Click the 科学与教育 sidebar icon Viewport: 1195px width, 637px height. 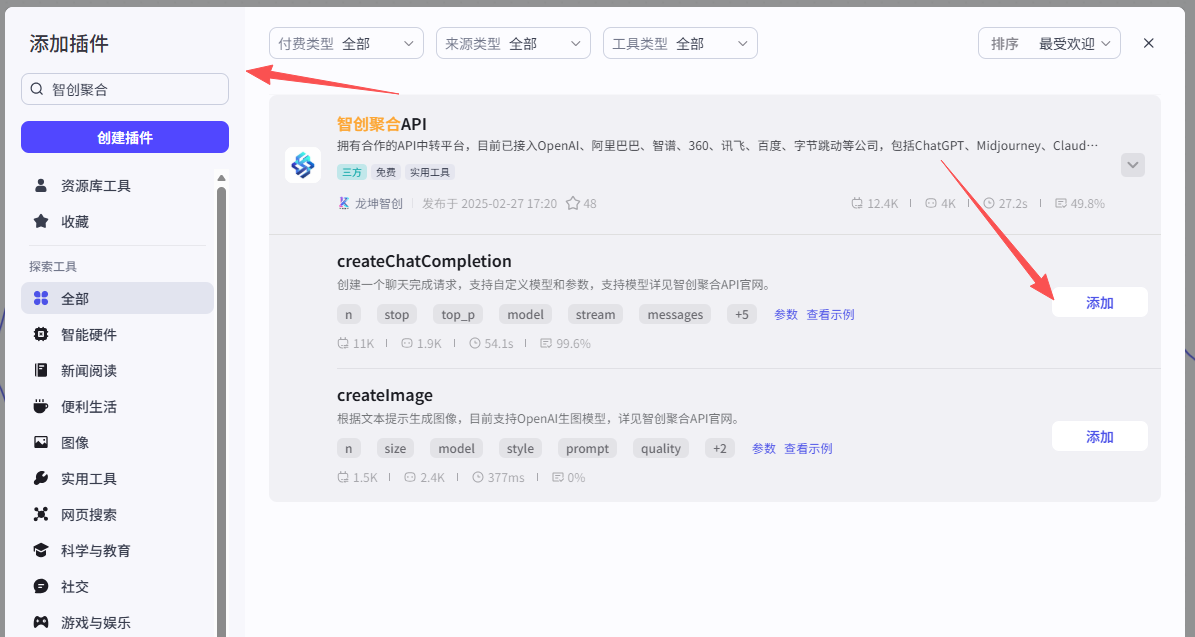[40, 550]
